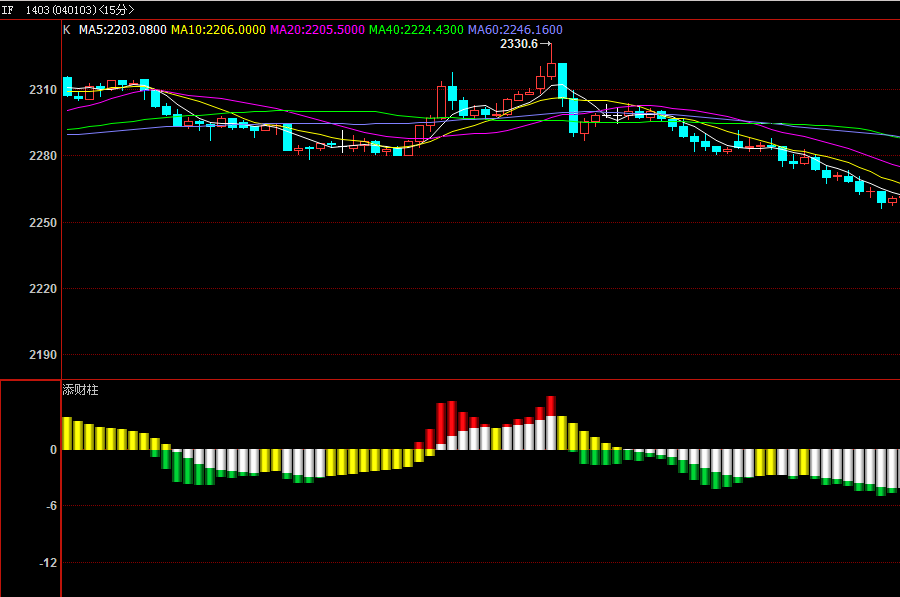Click the 2220 price axis label
The height and width of the screenshot is (597, 900).
pyautogui.click(x=43, y=288)
